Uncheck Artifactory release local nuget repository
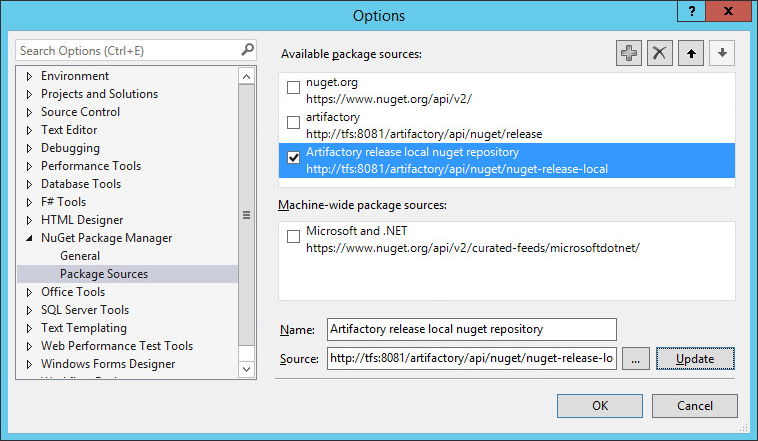The image size is (758, 441). (293, 158)
